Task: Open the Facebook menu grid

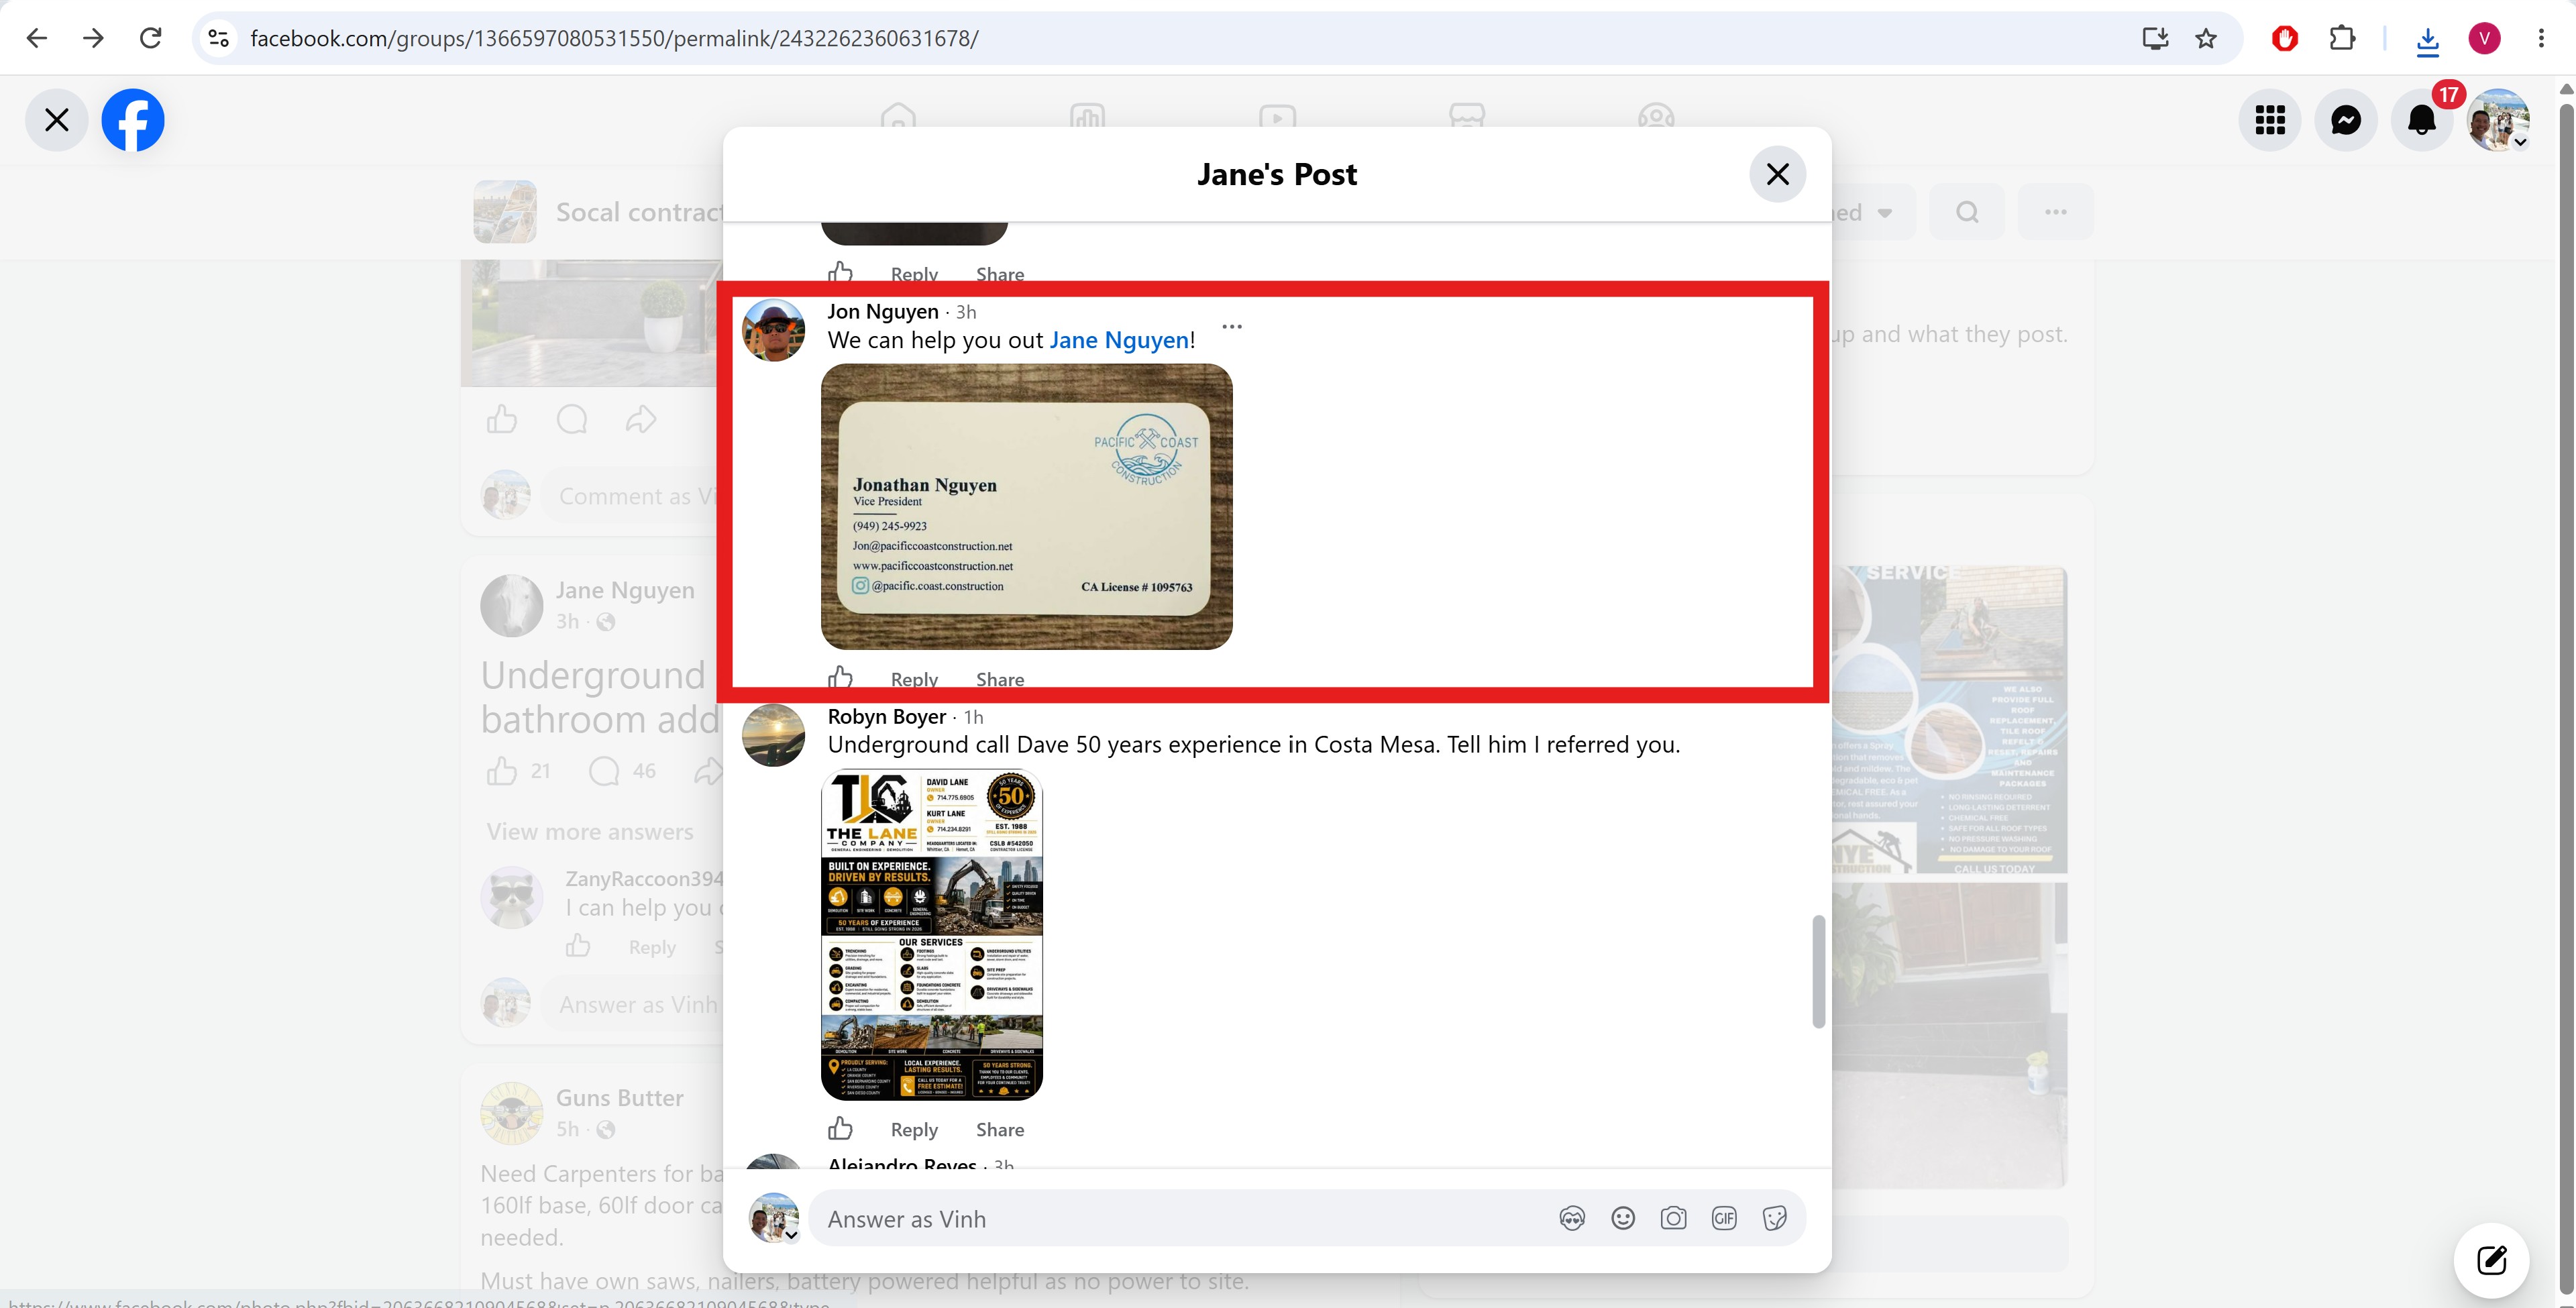Action: pos(2270,120)
